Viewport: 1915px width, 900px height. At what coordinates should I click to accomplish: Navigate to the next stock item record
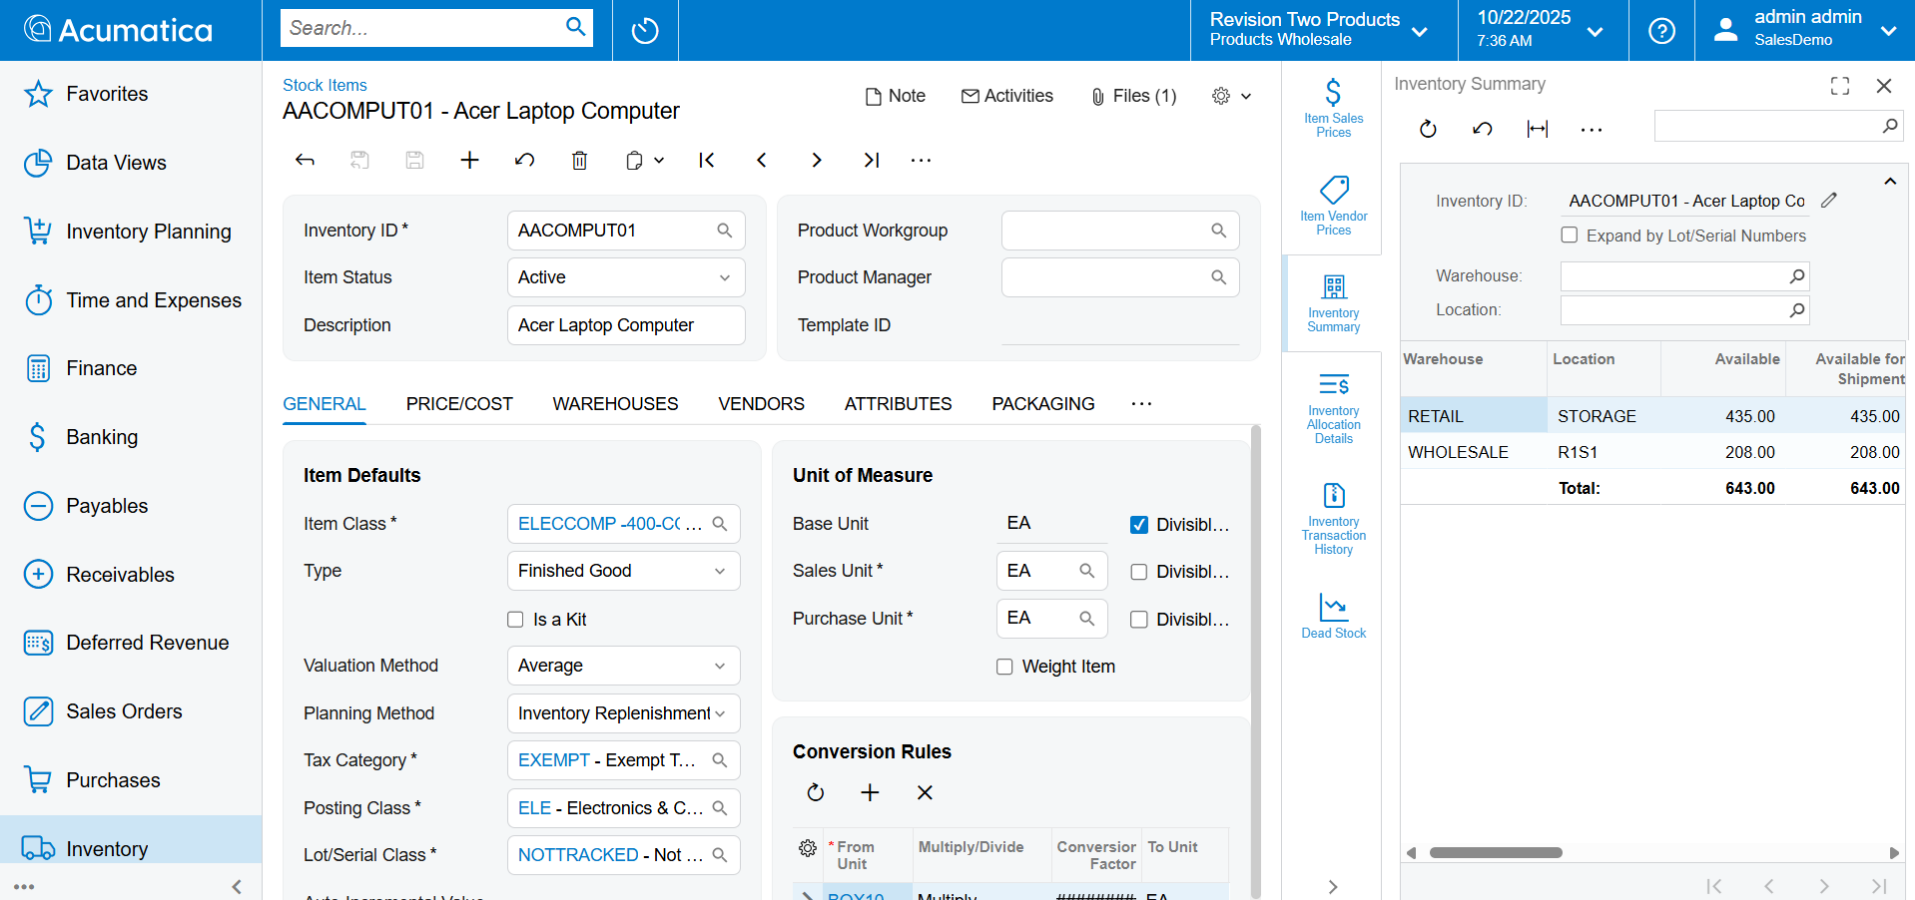(816, 159)
